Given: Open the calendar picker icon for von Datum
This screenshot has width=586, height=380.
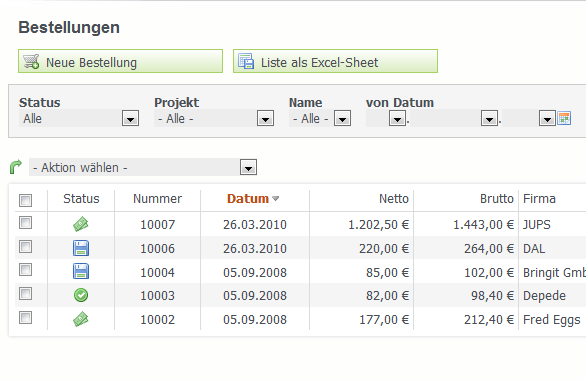Looking at the screenshot, I should pyautogui.click(x=564, y=118).
